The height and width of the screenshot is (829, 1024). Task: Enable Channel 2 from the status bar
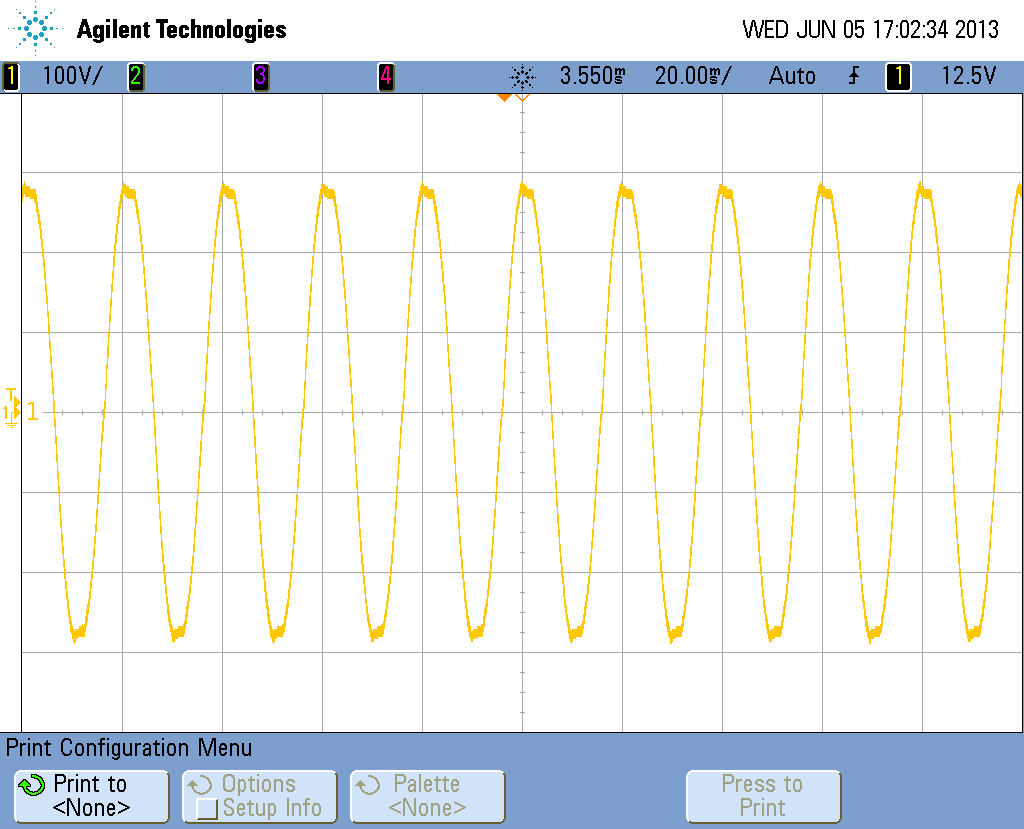tap(136, 75)
